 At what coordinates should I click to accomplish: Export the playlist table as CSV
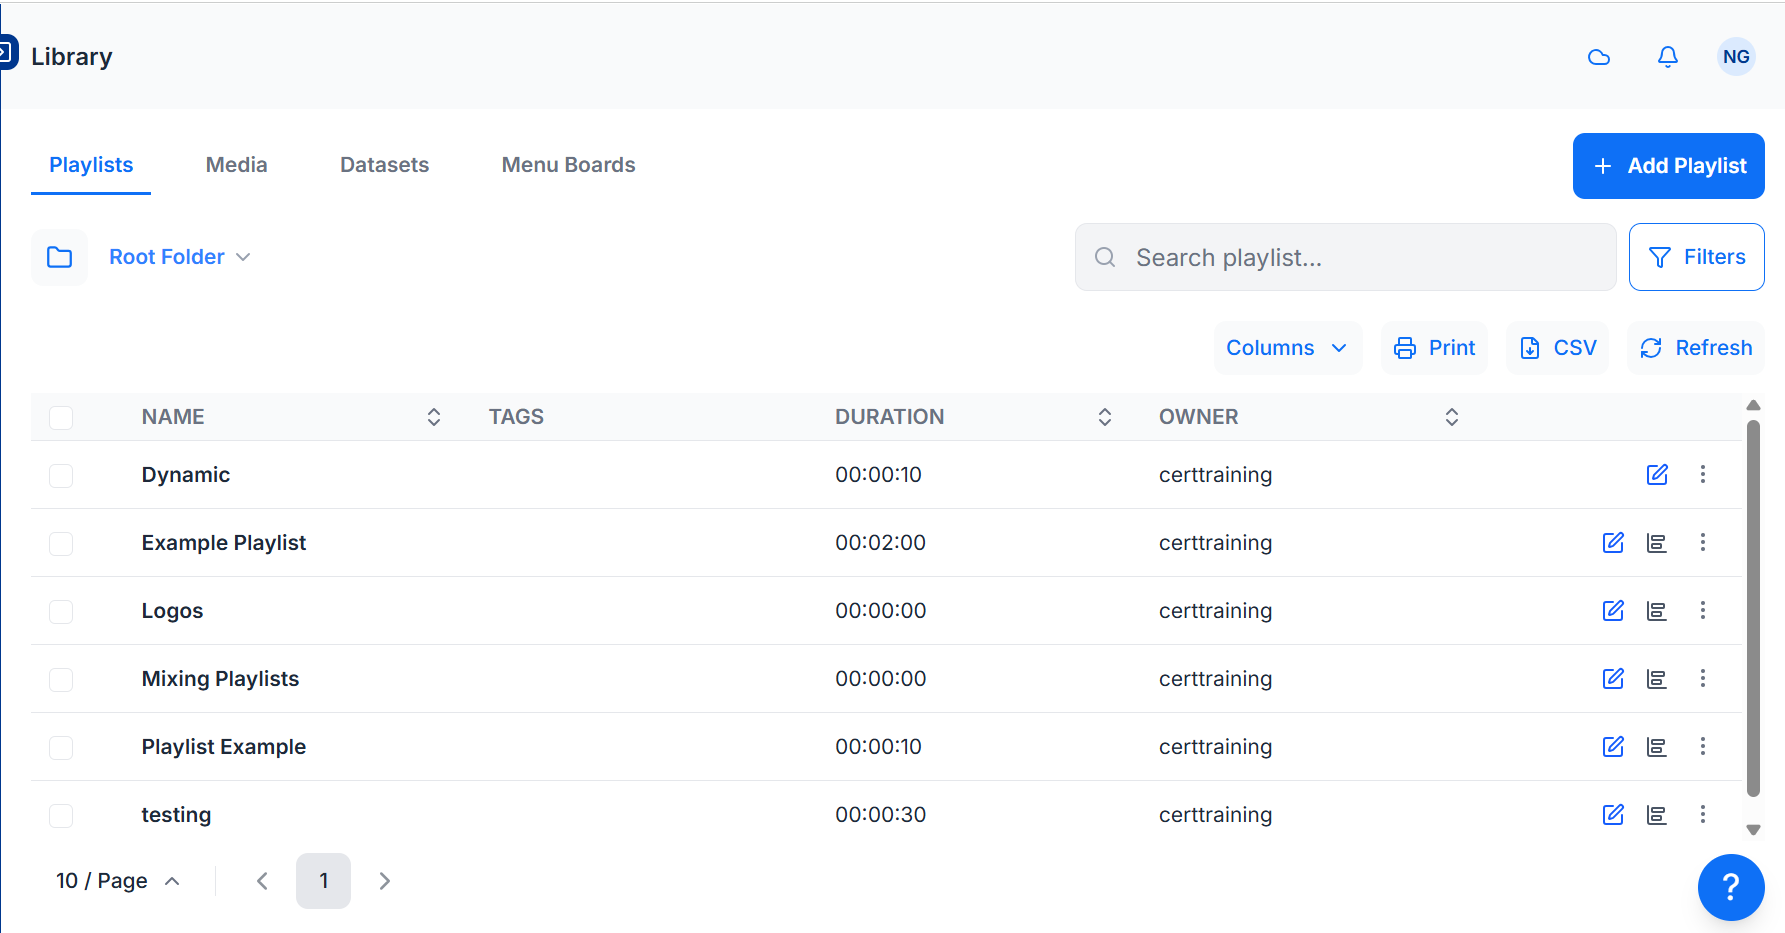1558,348
